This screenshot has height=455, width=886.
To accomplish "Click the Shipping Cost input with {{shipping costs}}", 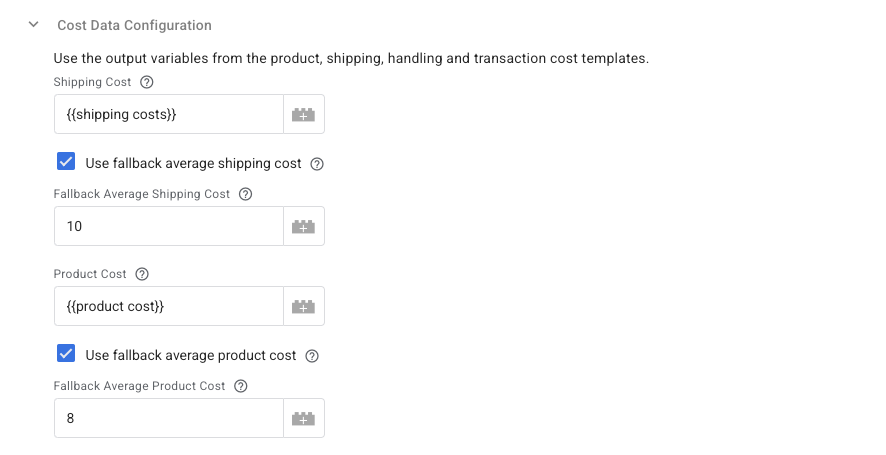I will tap(168, 114).
